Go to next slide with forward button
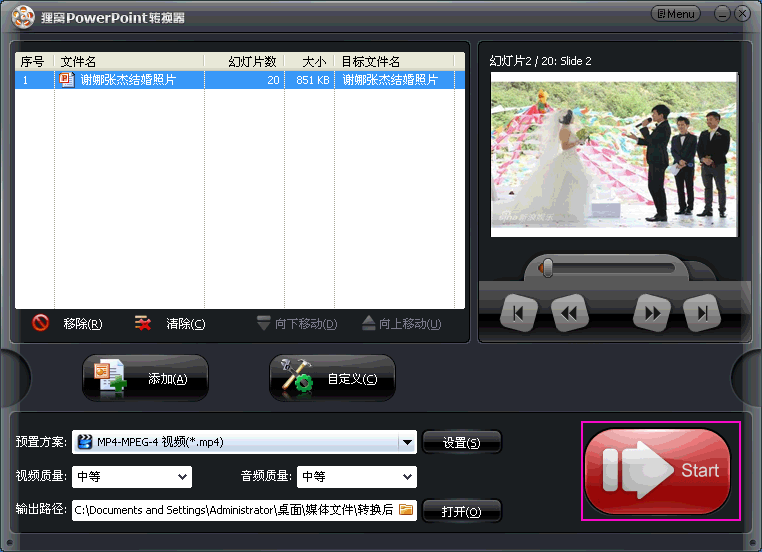 point(652,313)
